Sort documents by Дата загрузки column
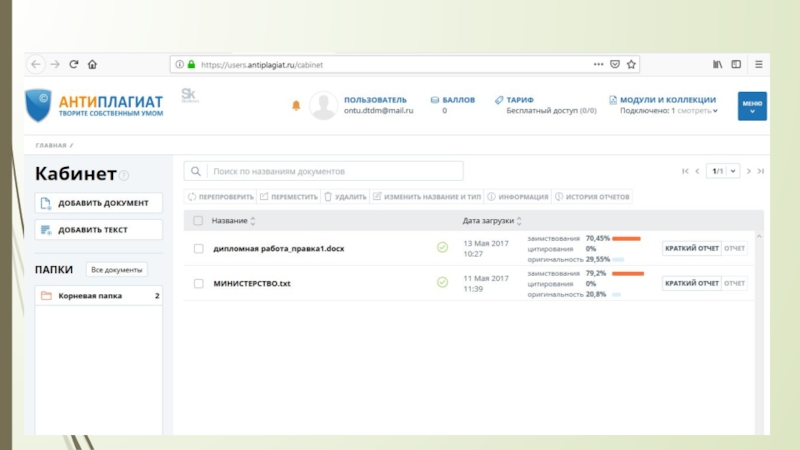 tap(492, 220)
